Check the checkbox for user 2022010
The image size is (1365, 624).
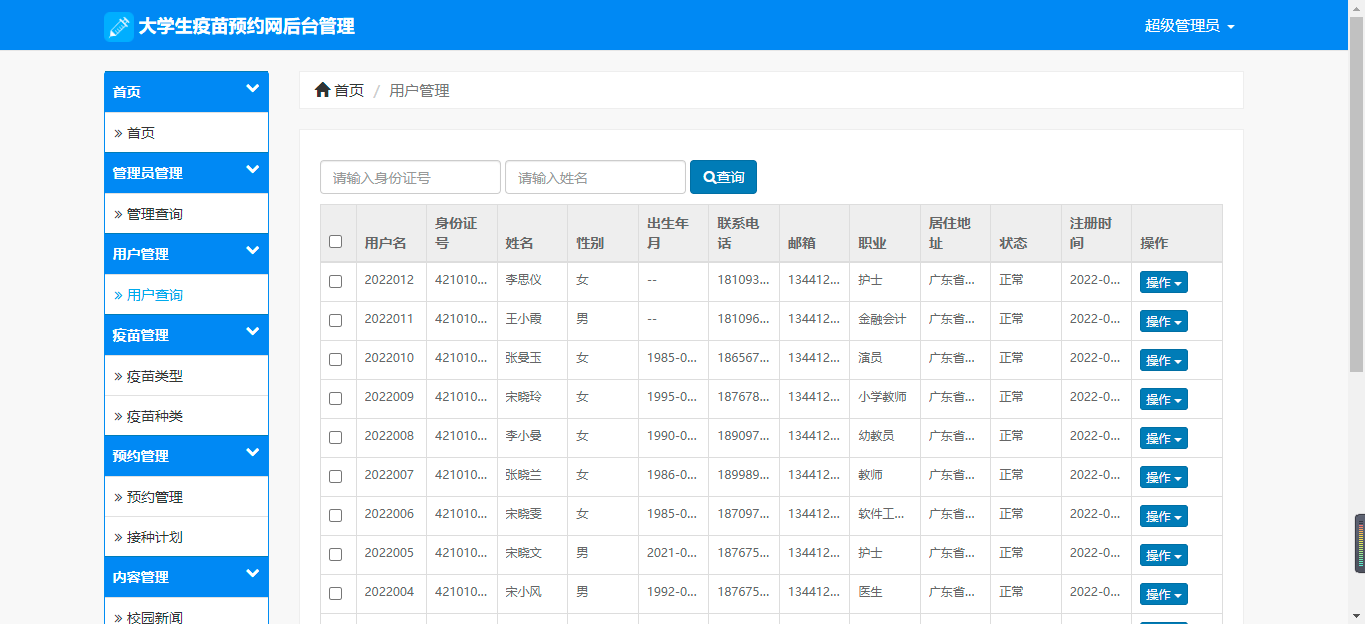pos(336,359)
